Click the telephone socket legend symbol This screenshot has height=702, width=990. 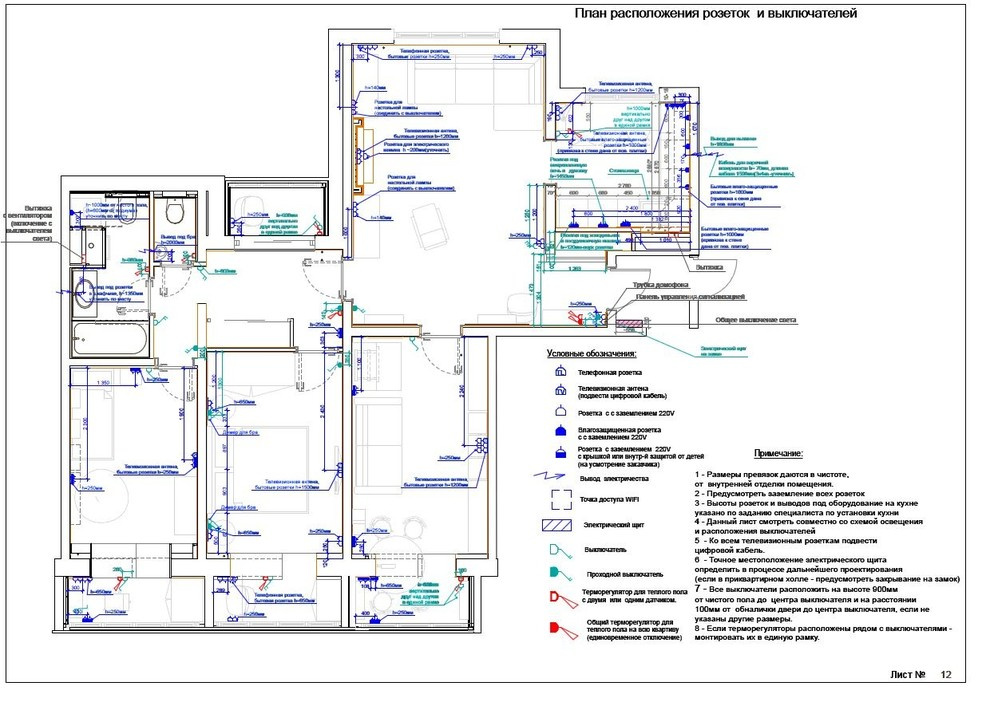[560, 371]
